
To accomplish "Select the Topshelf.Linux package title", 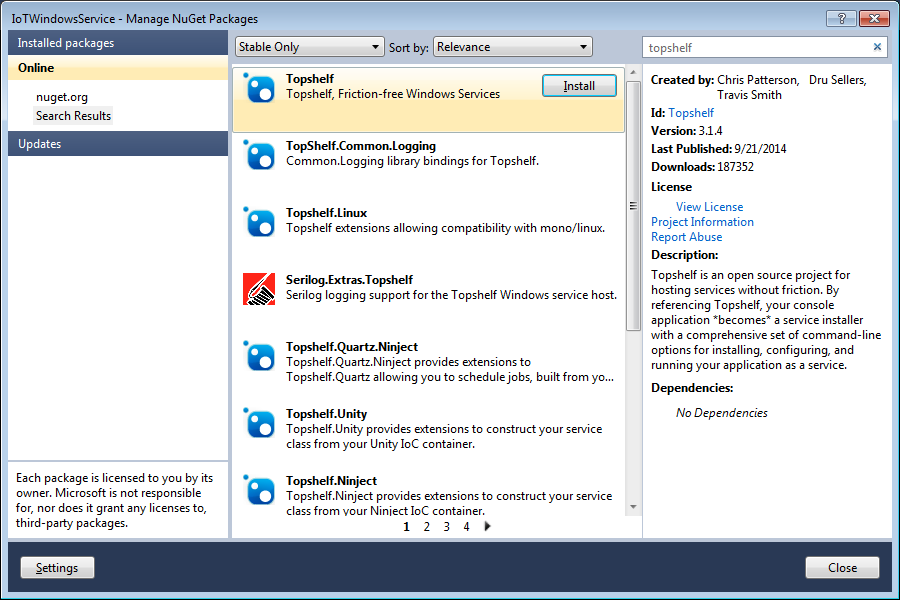I will (327, 213).
